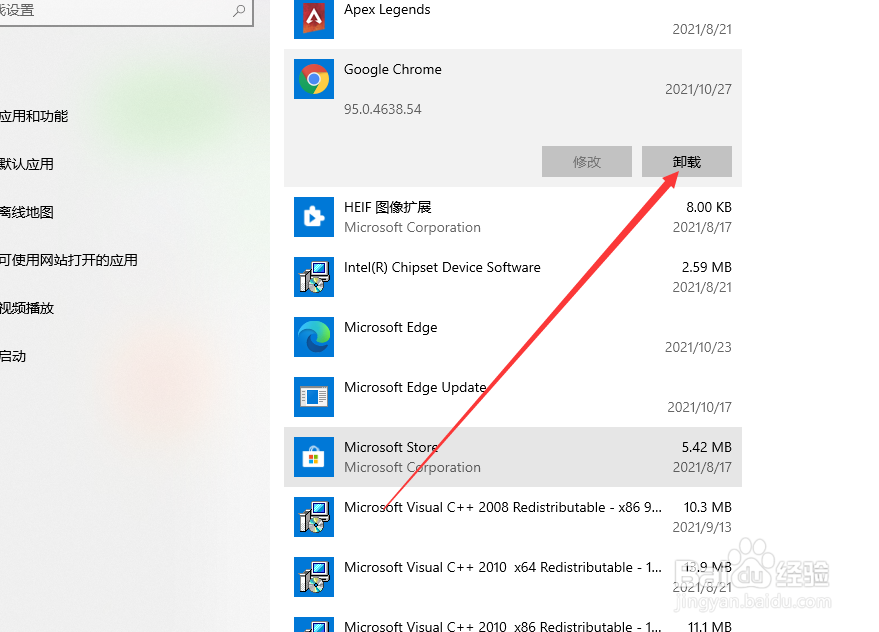Click the Intel Chipset Device Software icon
Image resolution: width=879 pixels, height=632 pixels.
tap(314, 277)
